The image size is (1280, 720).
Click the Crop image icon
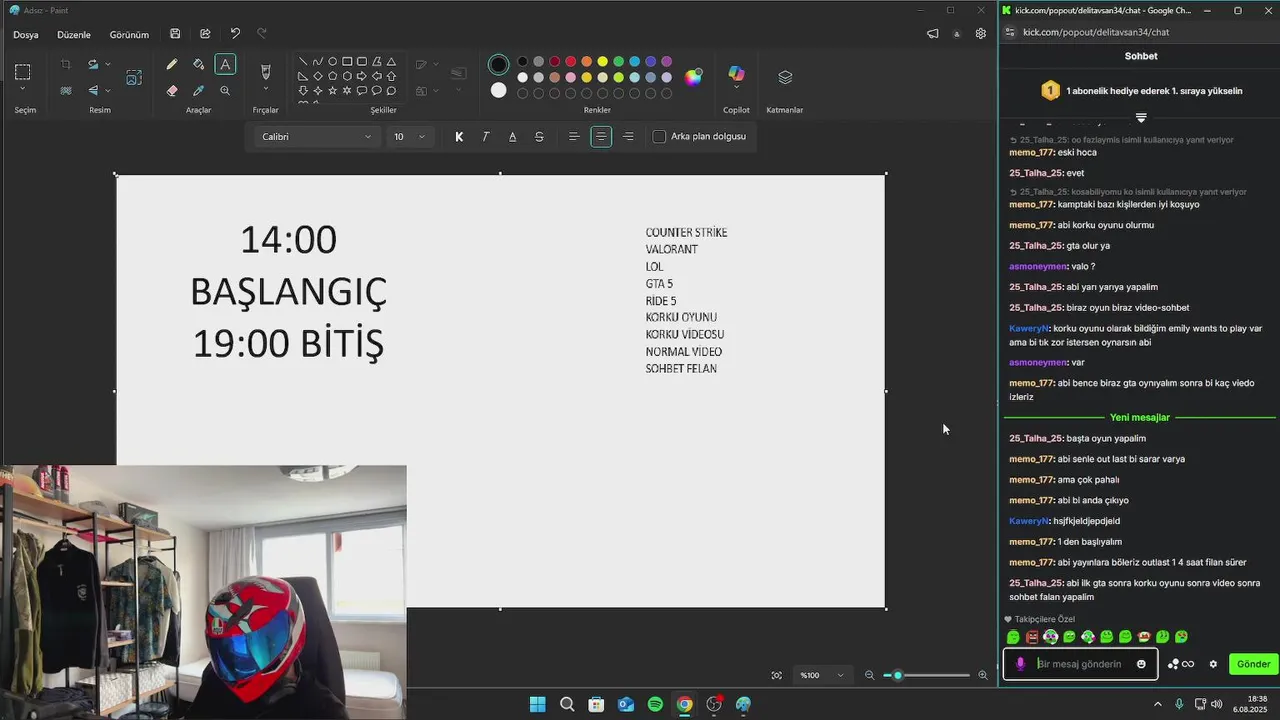pos(66,64)
